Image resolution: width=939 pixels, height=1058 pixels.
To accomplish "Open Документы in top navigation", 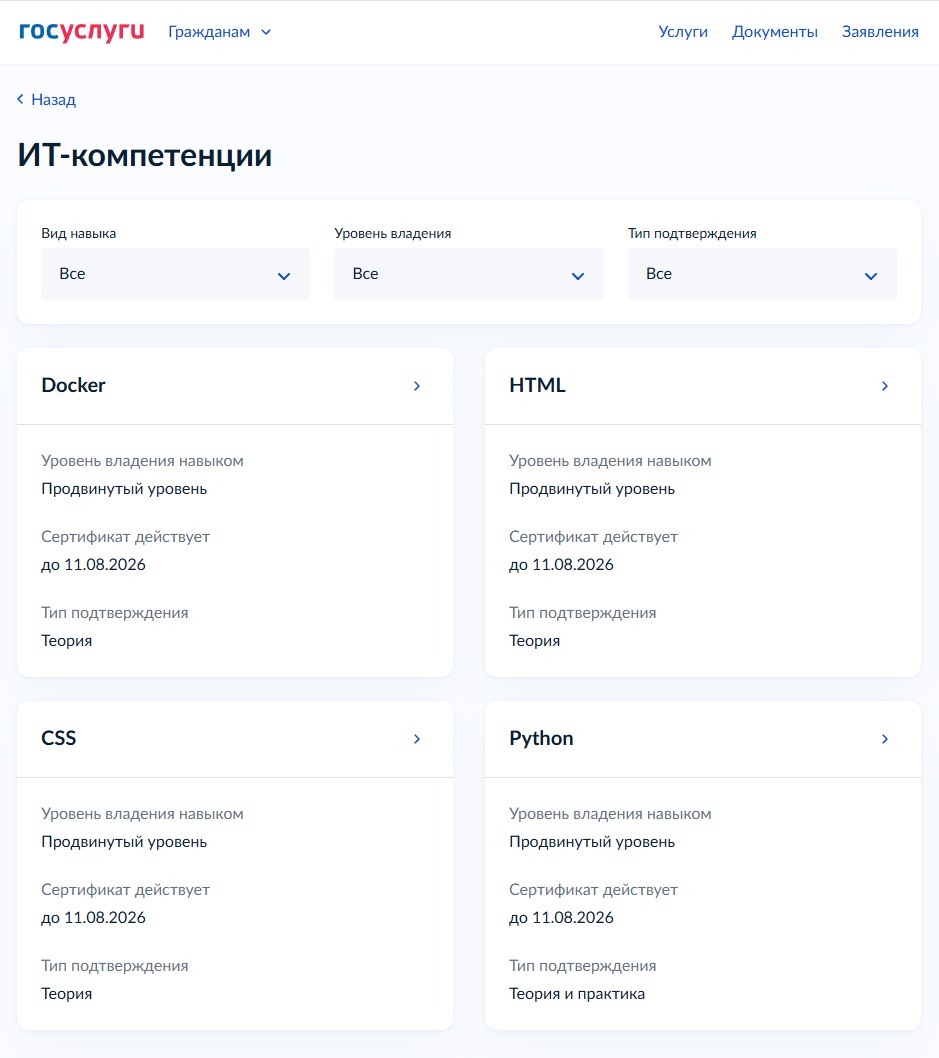I will click(775, 32).
